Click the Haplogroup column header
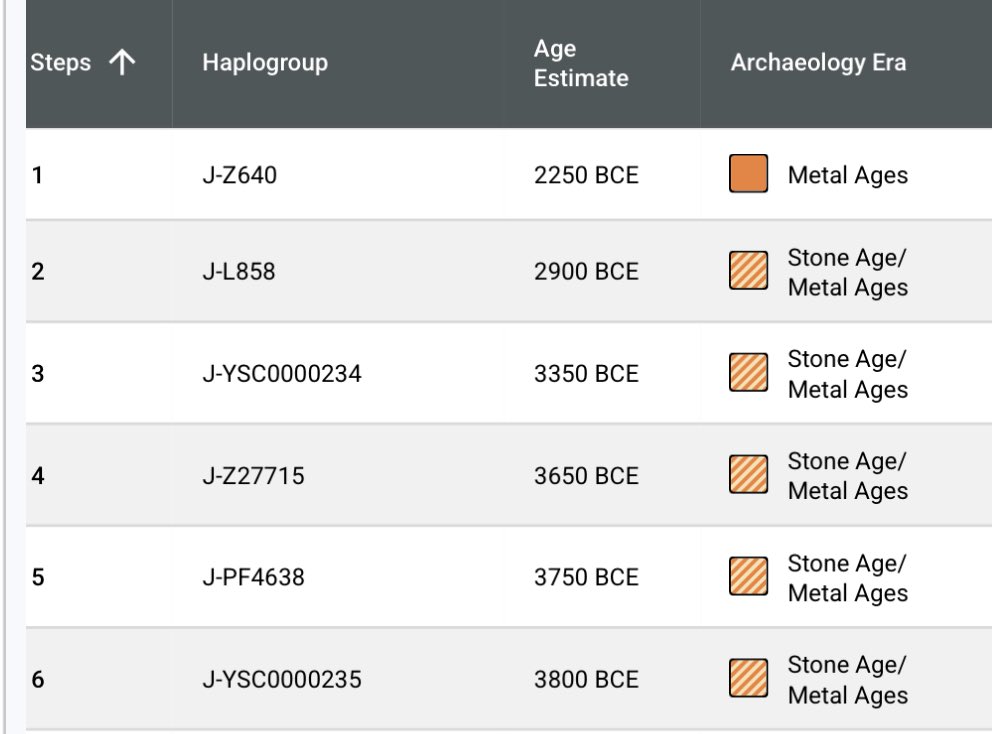Viewport: 992px width, 734px height. click(x=265, y=64)
